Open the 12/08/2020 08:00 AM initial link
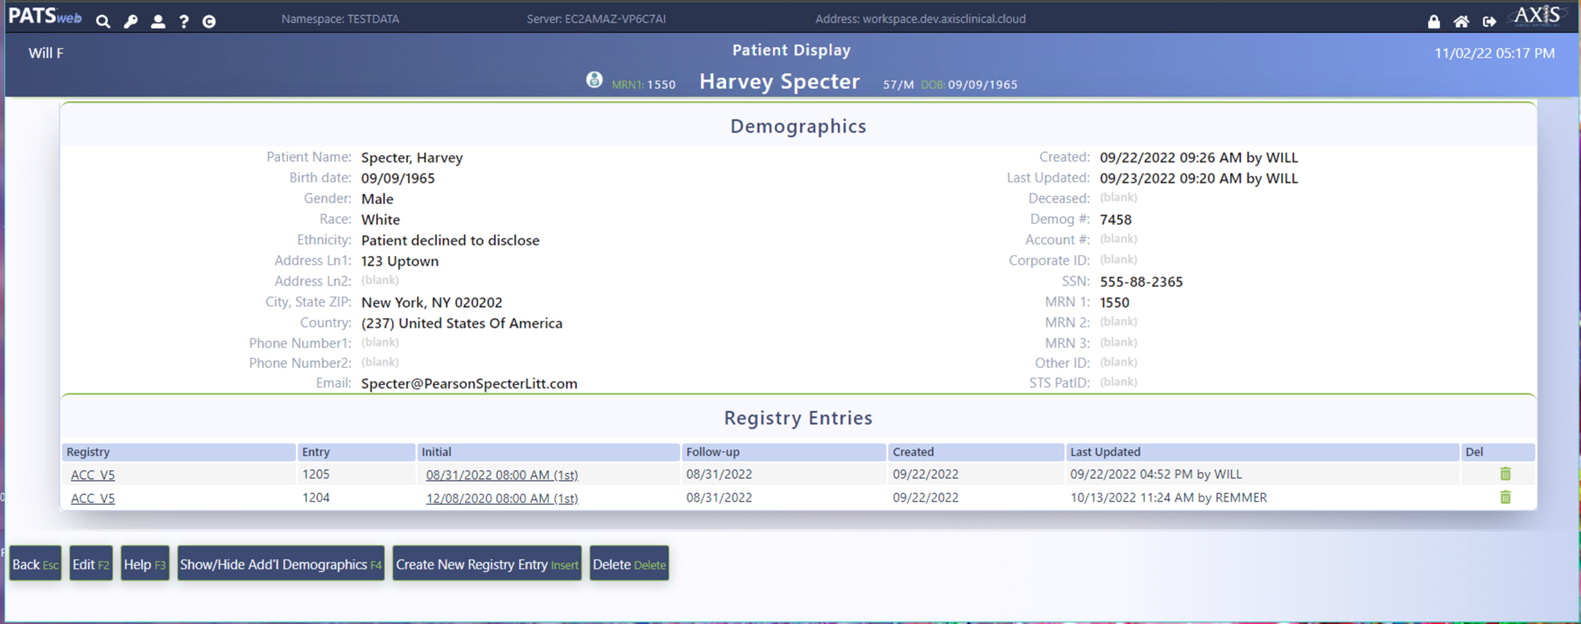The height and width of the screenshot is (640, 1581). coord(502,498)
